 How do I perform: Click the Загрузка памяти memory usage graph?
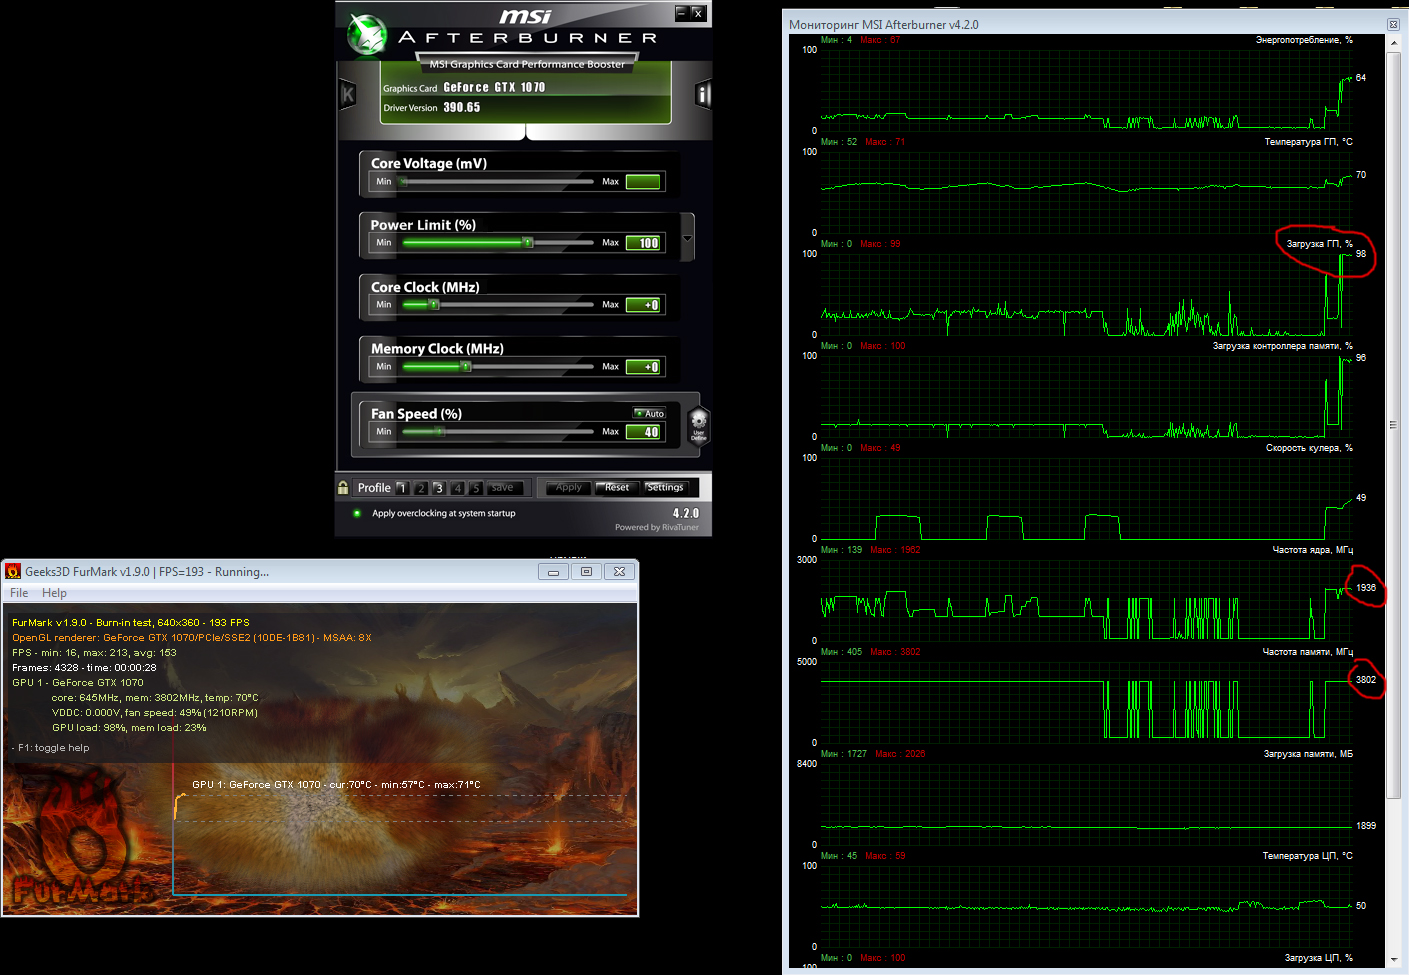1087,804
